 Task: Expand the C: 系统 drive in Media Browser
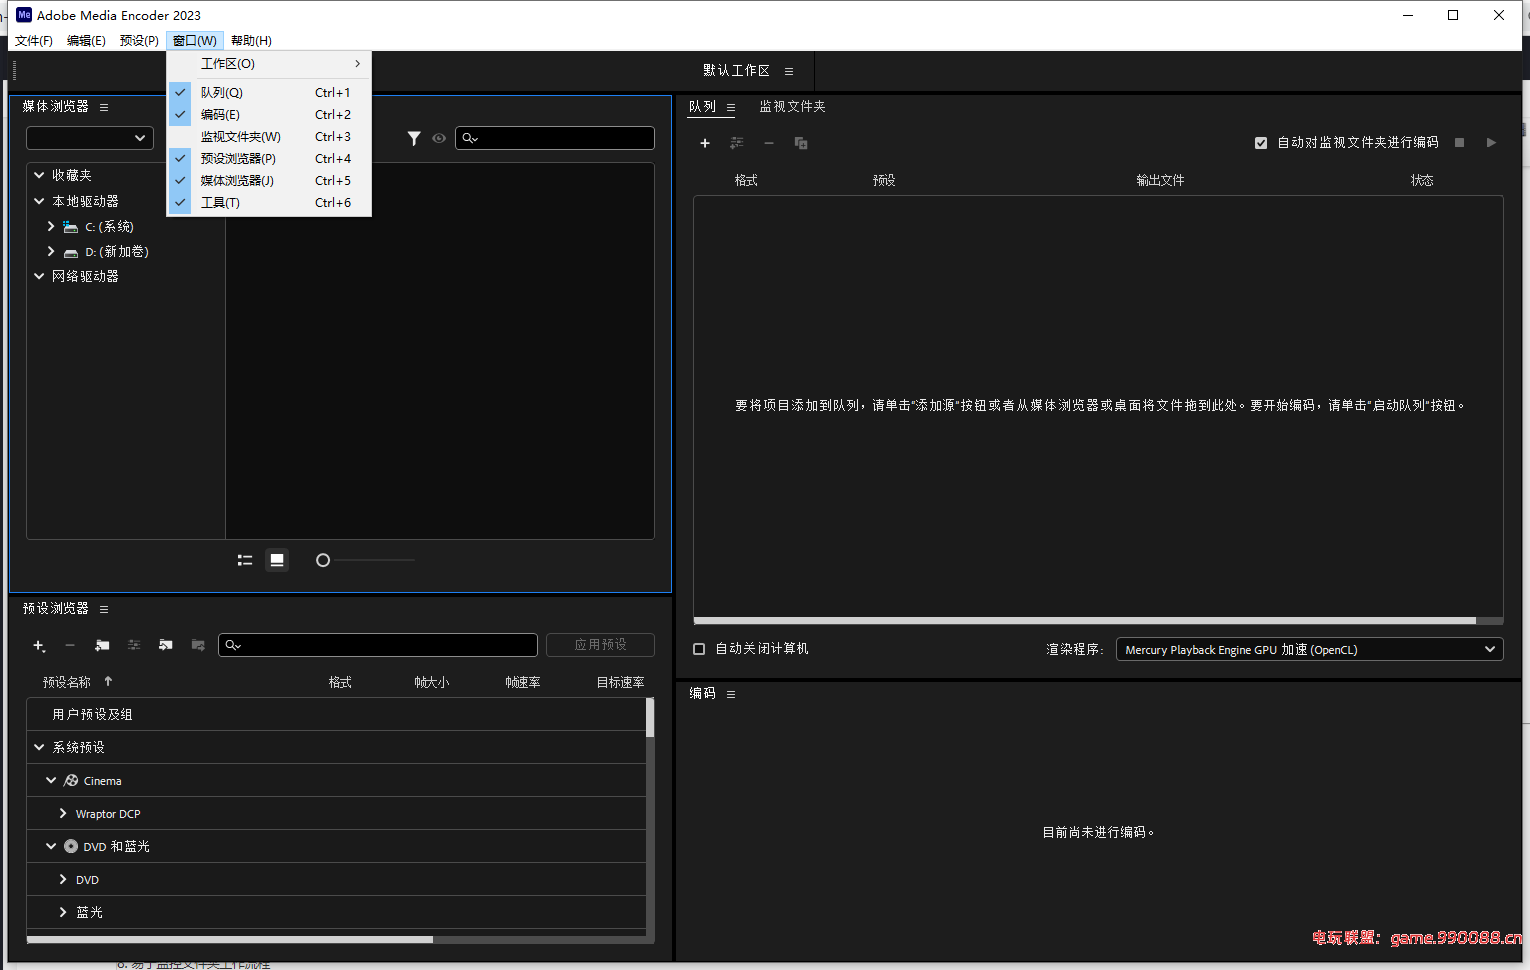click(x=50, y=226)
